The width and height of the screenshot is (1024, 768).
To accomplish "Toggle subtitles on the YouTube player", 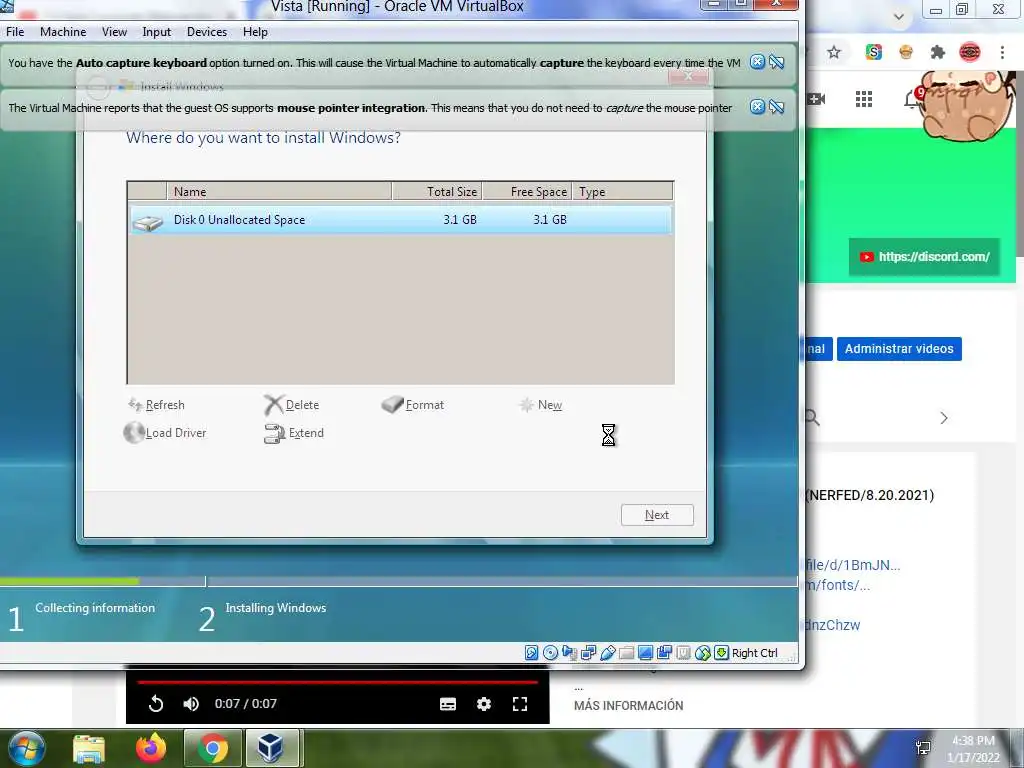I will (x=448, y=704).
